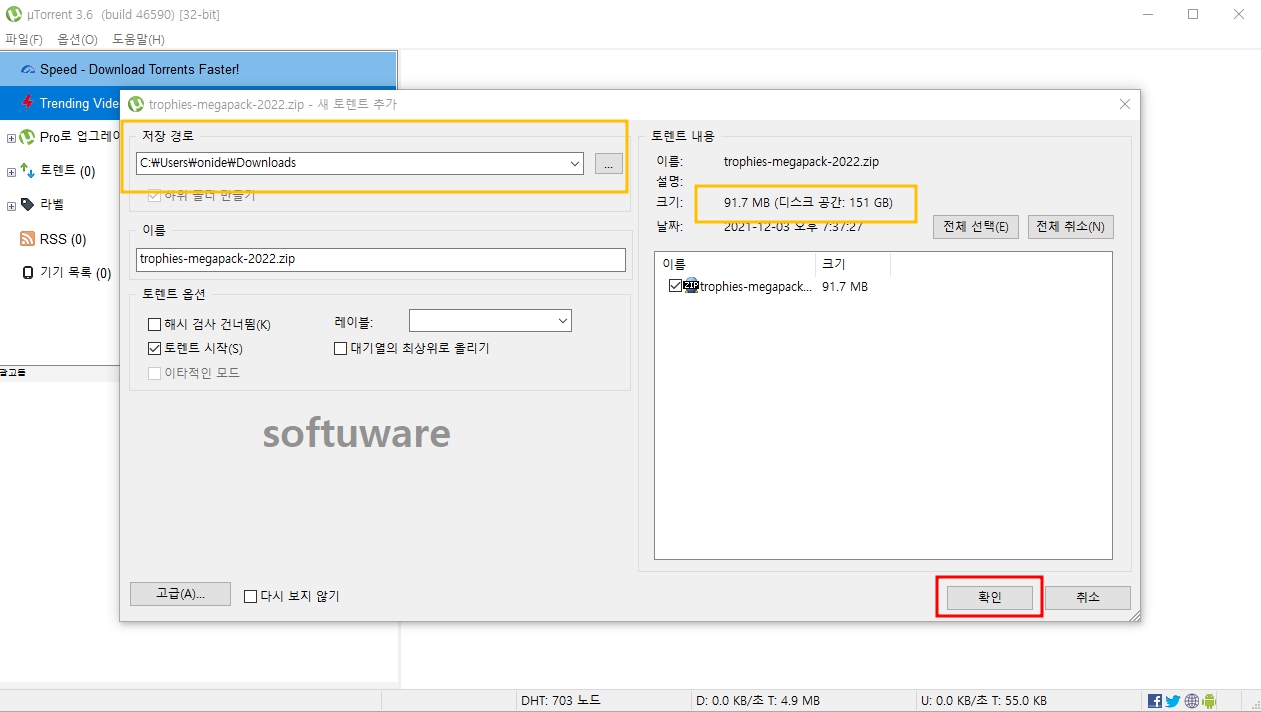Click the browse ... button next to path
This screenshot has width=1261, height=712.
(608, 164)
